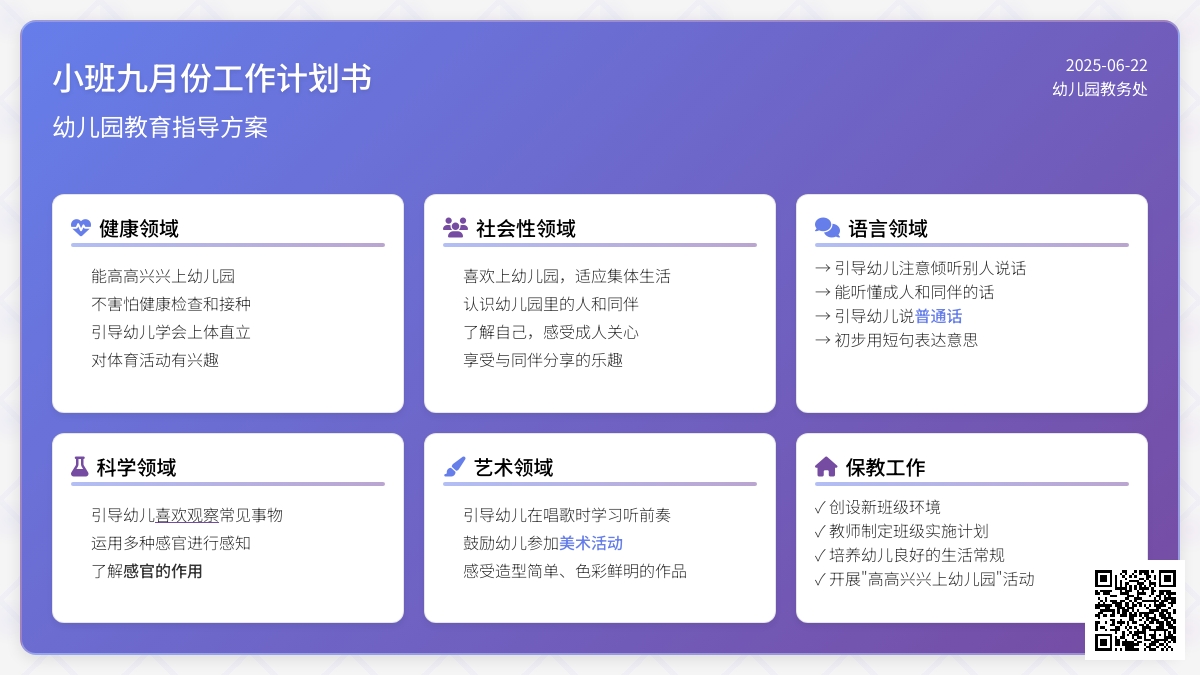Click the 语言领域 card heading
This screenshot has width=1200, height=675.
888,228
